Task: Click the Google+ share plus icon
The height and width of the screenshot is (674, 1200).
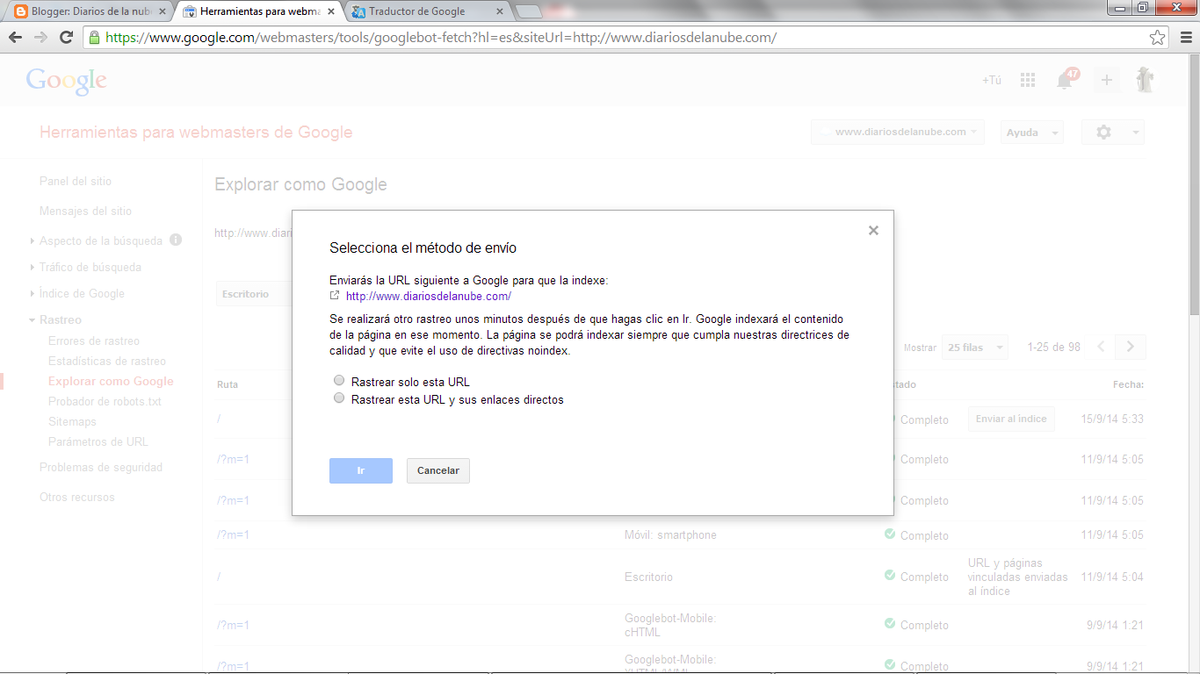Action: (1106, 80)
